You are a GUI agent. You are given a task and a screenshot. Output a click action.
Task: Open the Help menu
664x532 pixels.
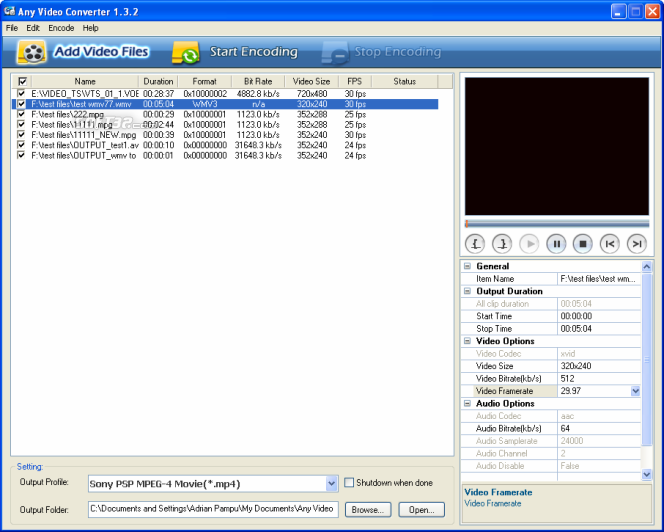coord(90,28)
